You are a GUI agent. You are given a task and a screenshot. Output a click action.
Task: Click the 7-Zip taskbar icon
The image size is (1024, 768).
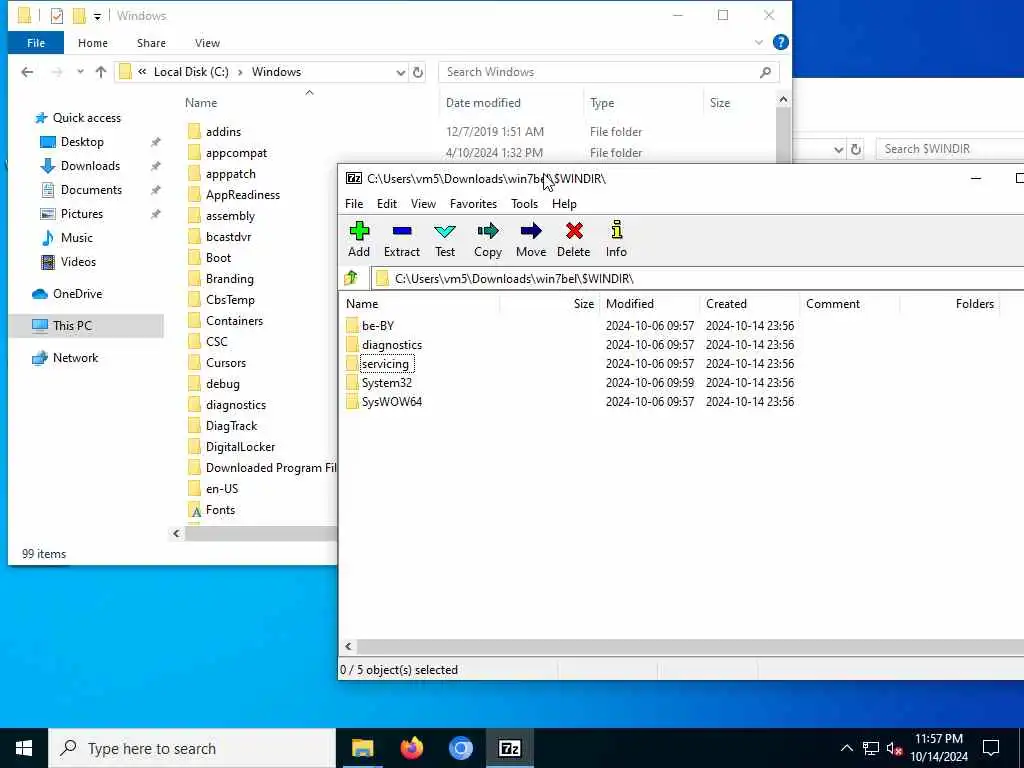click(509, 748)
